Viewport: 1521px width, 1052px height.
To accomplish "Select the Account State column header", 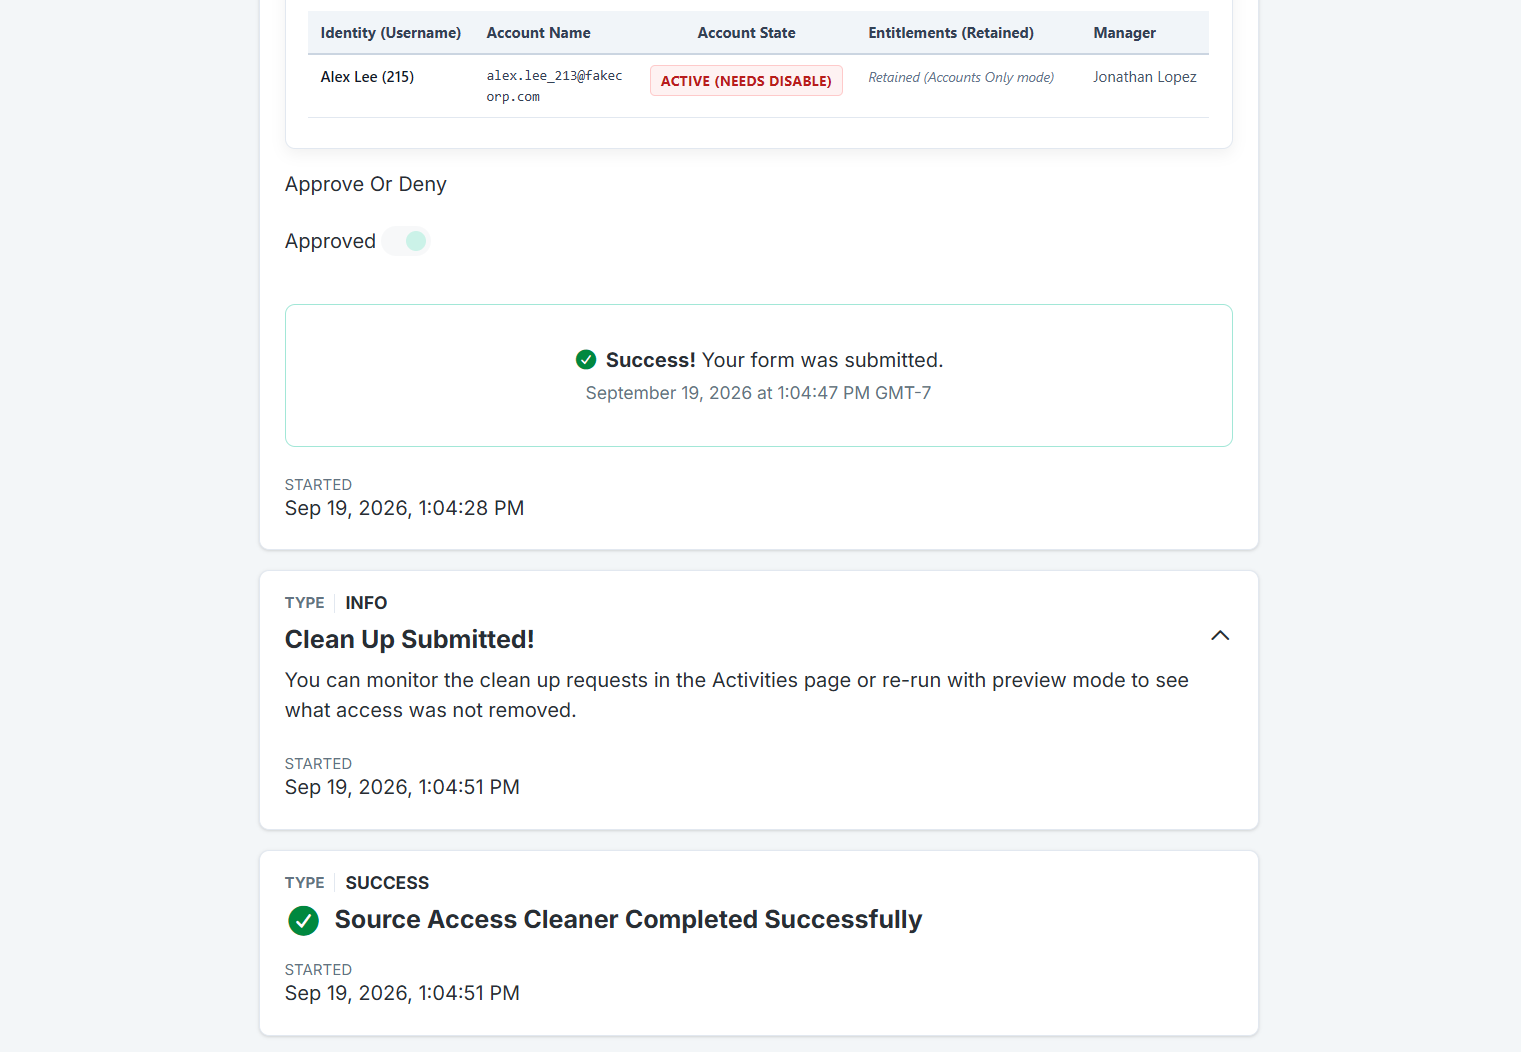I will (x=746, y=33).
